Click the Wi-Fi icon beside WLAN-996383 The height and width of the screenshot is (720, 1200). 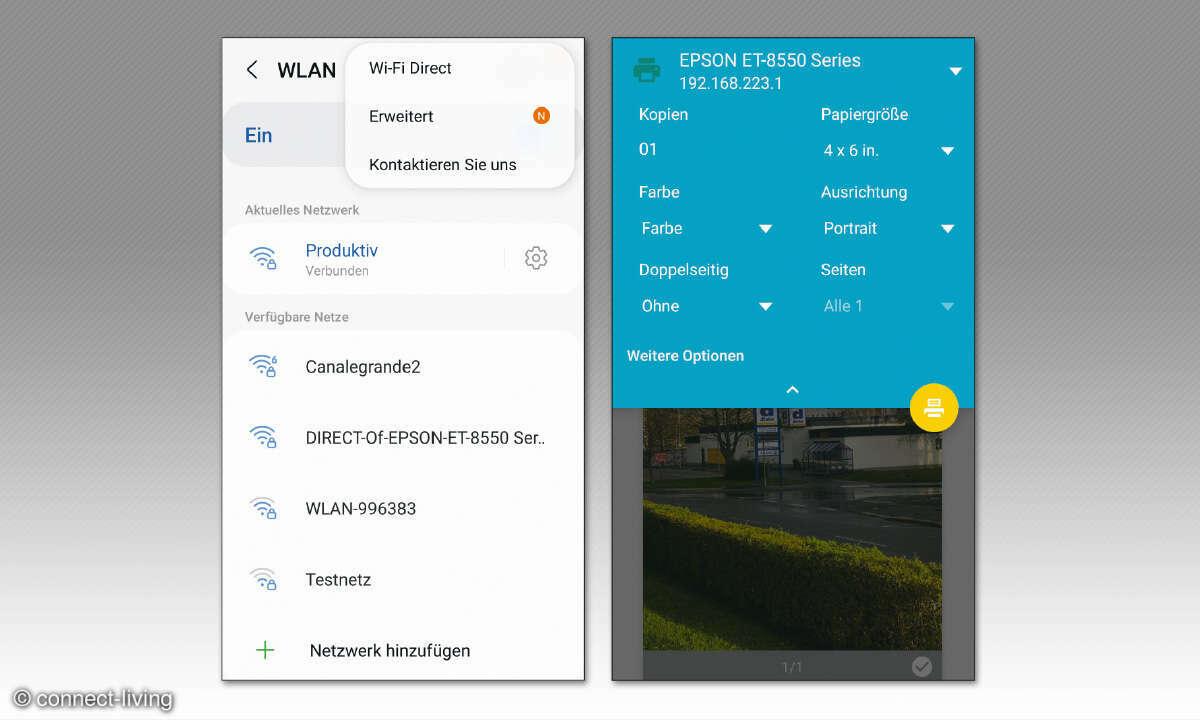(x=263, y=508)
